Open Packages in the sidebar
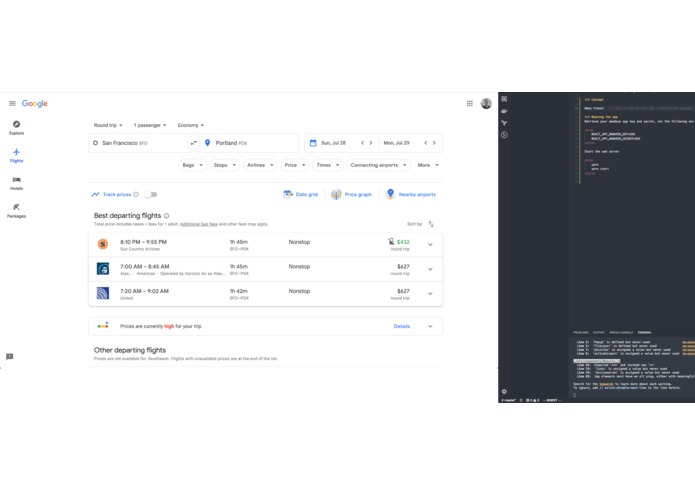The height and width of the screenshot is (494, 695). [16, 211]
